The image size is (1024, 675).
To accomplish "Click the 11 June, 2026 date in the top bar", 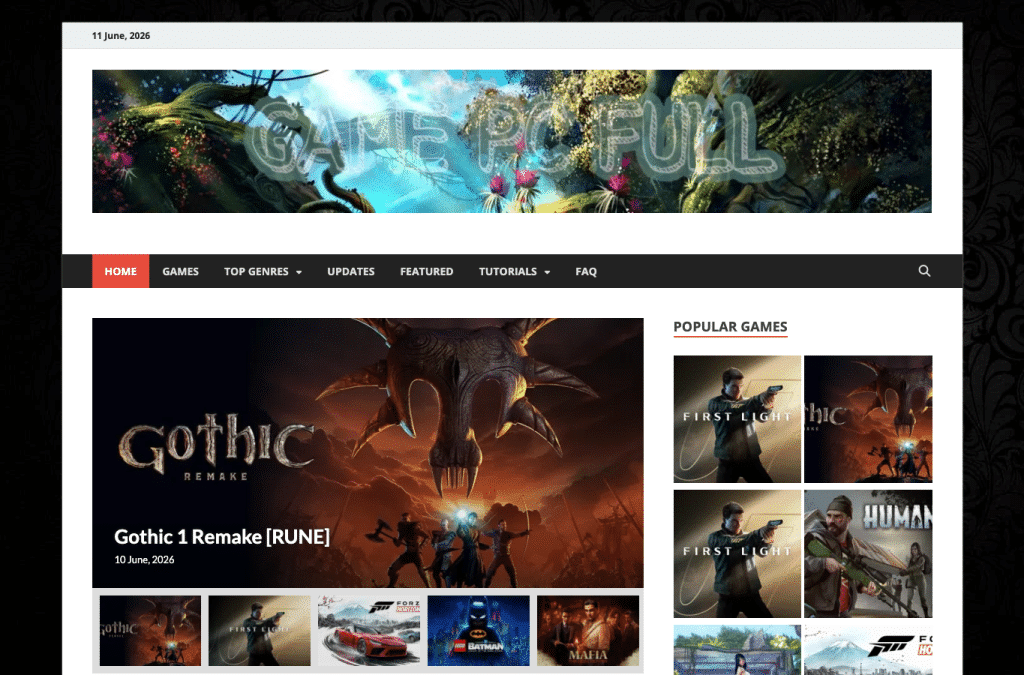I will (121, 36).
